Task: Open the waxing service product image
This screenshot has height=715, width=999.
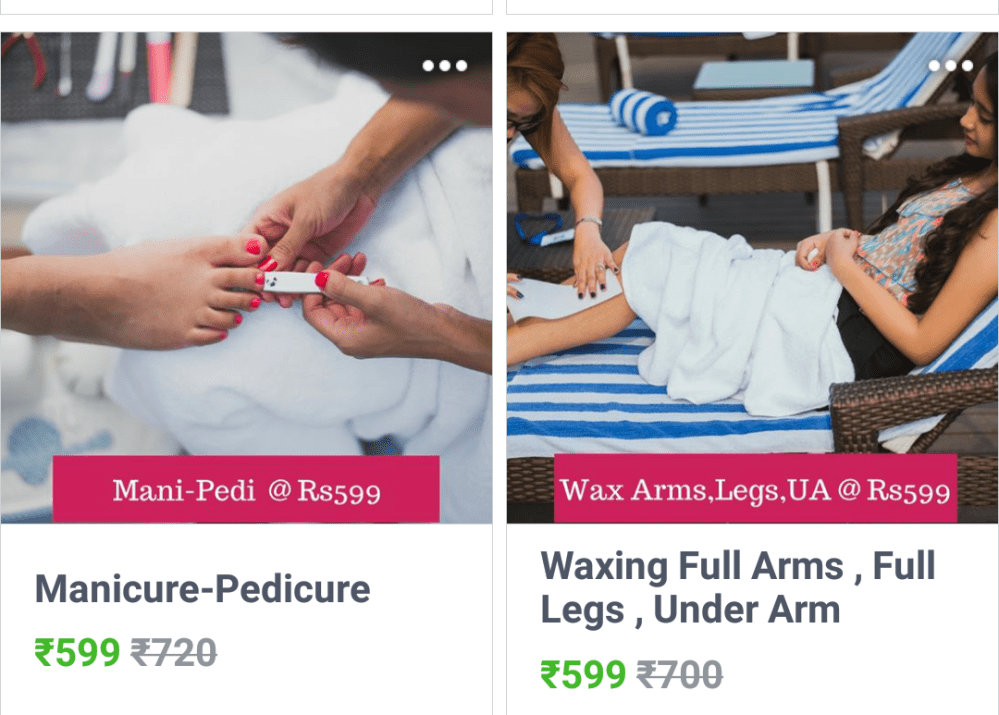Action: [752, 278]
